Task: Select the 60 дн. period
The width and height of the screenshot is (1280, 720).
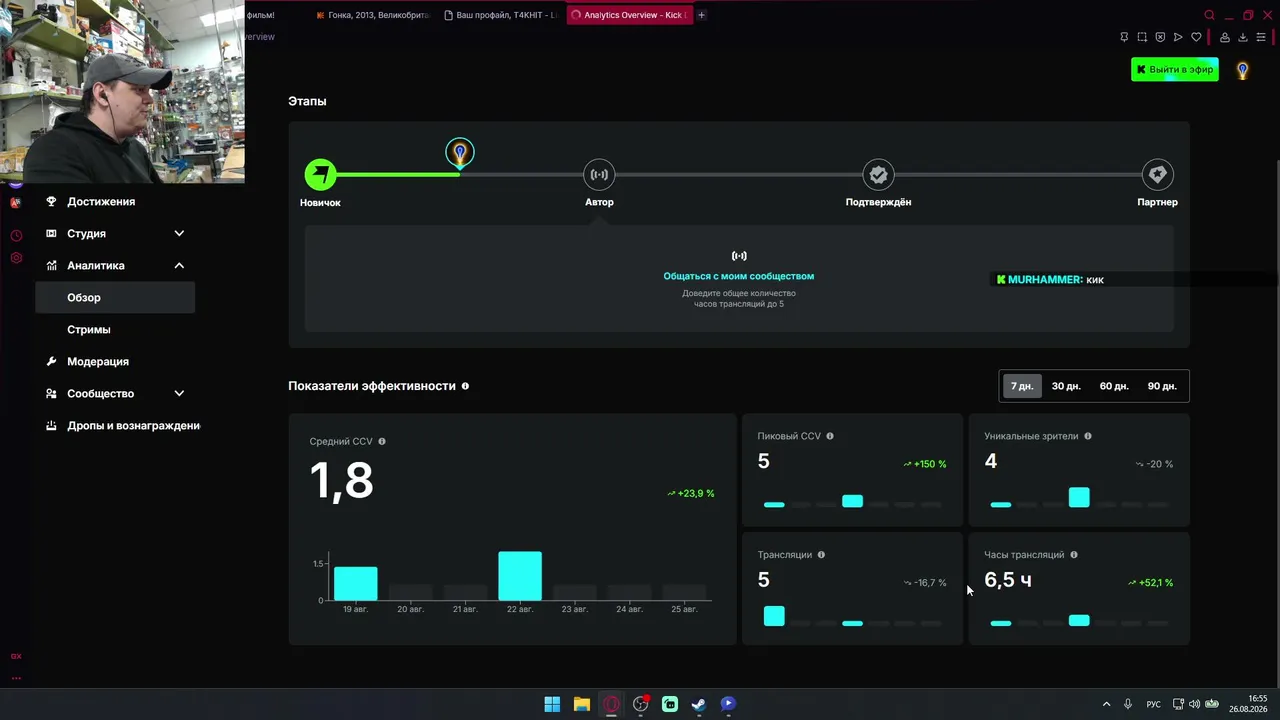Action: click(x=1114, y=386)
